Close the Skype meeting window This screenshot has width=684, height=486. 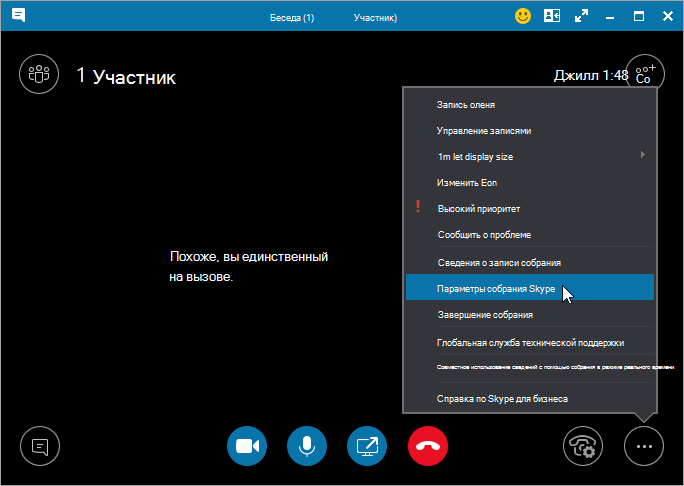click(x=668, y=17)
